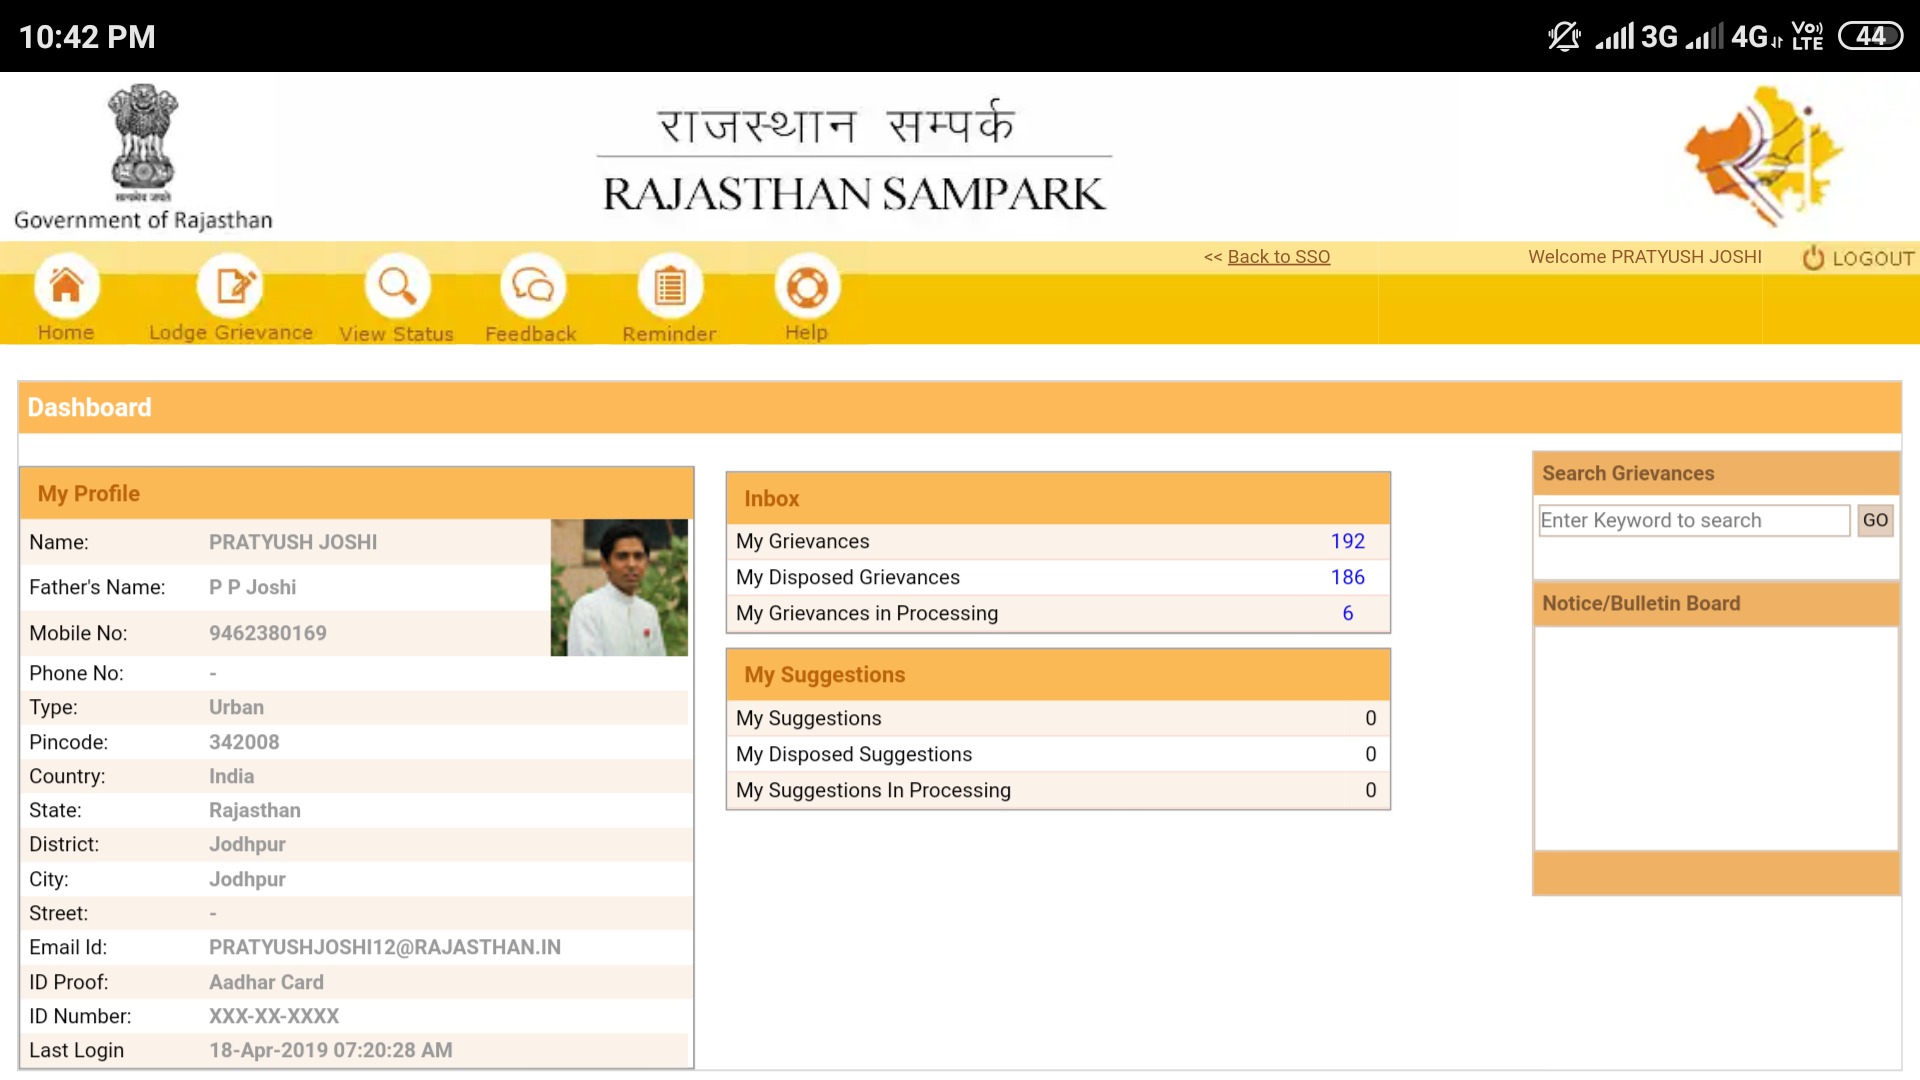Click the name value PRATYUSH JOSHI in profile
1920x1080 pixels.
click(x=293, y=542)
